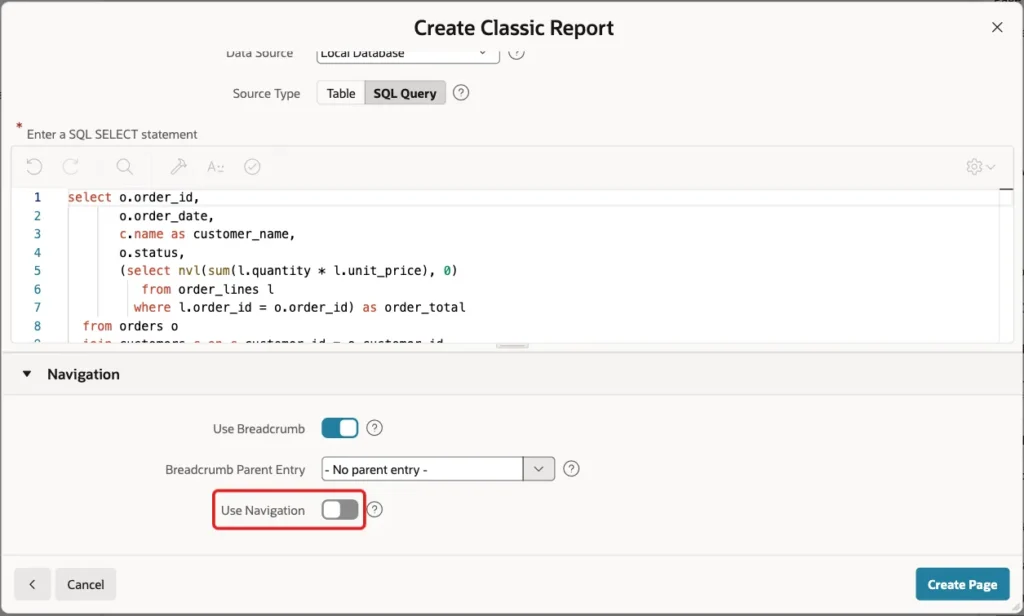Grab the editor resize handle below code
1024x616 pixels.
tap(512, 345)
